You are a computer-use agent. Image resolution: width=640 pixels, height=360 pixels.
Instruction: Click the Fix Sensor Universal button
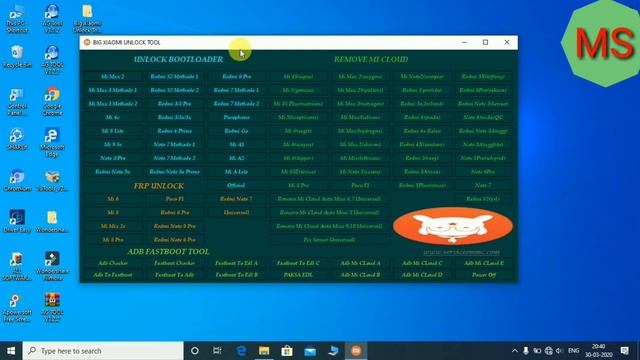329,240
